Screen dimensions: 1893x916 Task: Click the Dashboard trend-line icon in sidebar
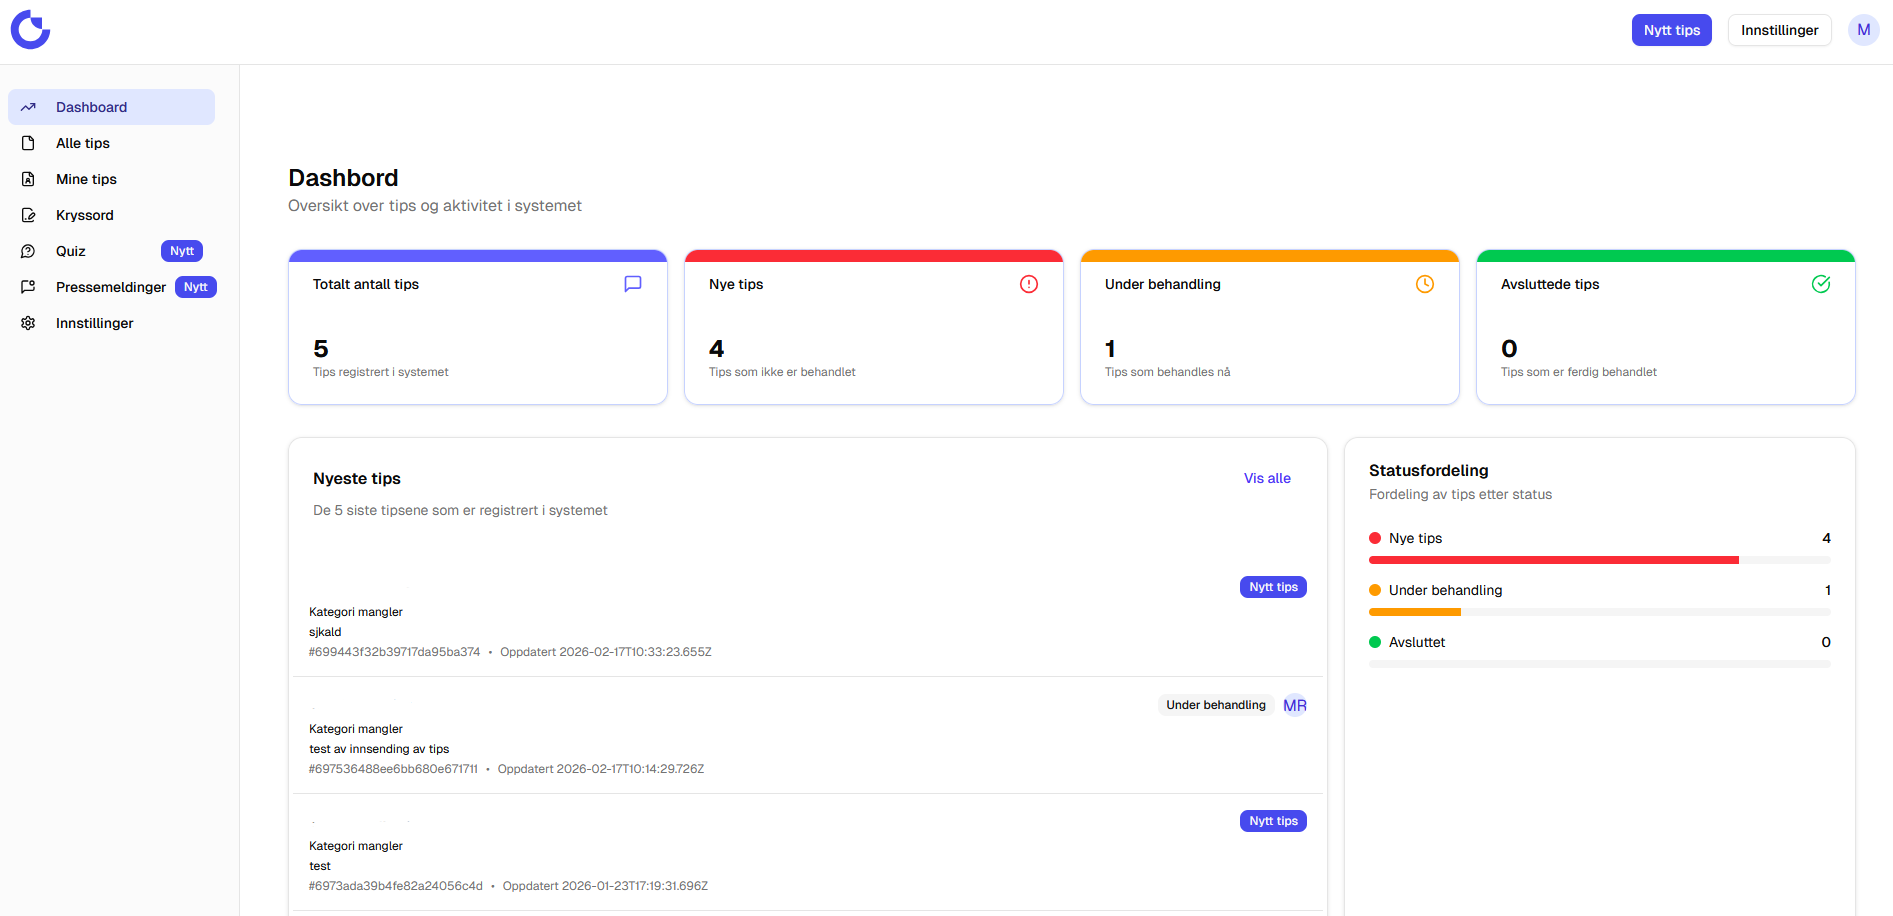click(28, 107)
